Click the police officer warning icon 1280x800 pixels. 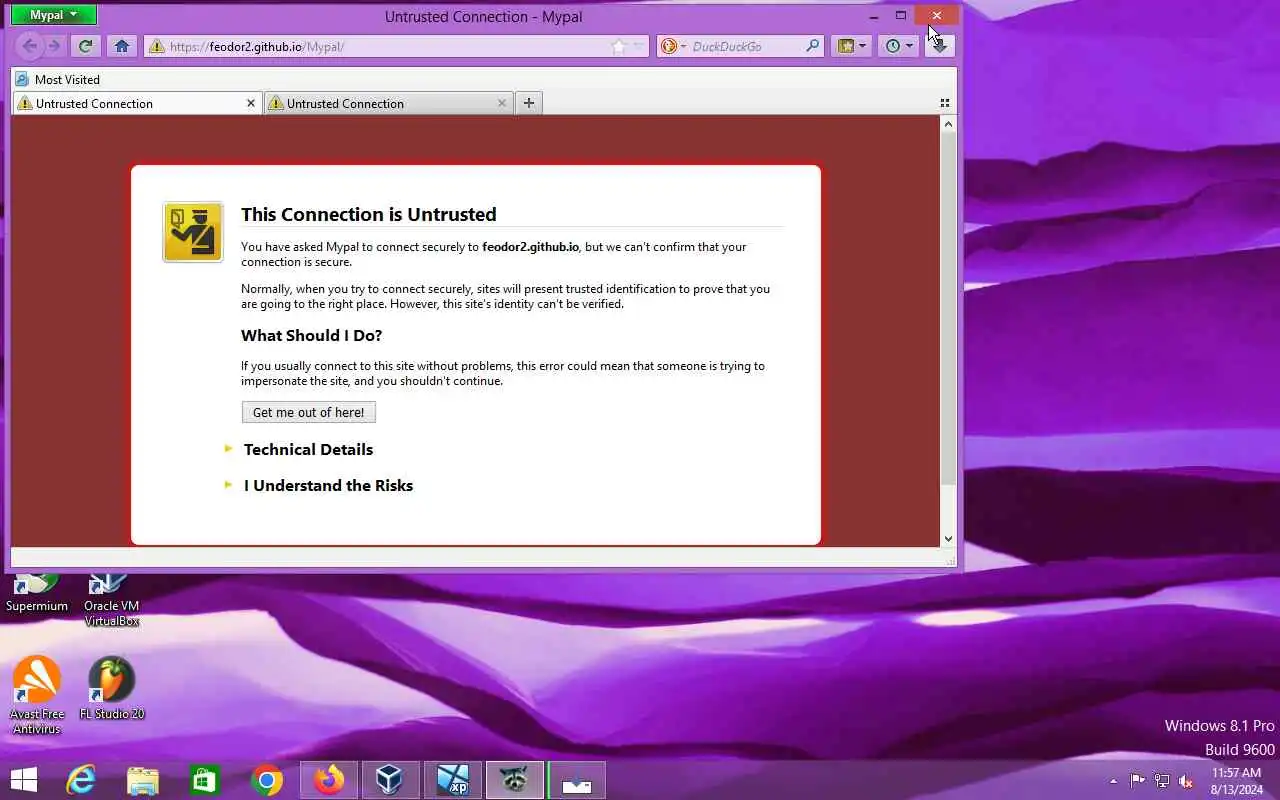coord(193,232)
